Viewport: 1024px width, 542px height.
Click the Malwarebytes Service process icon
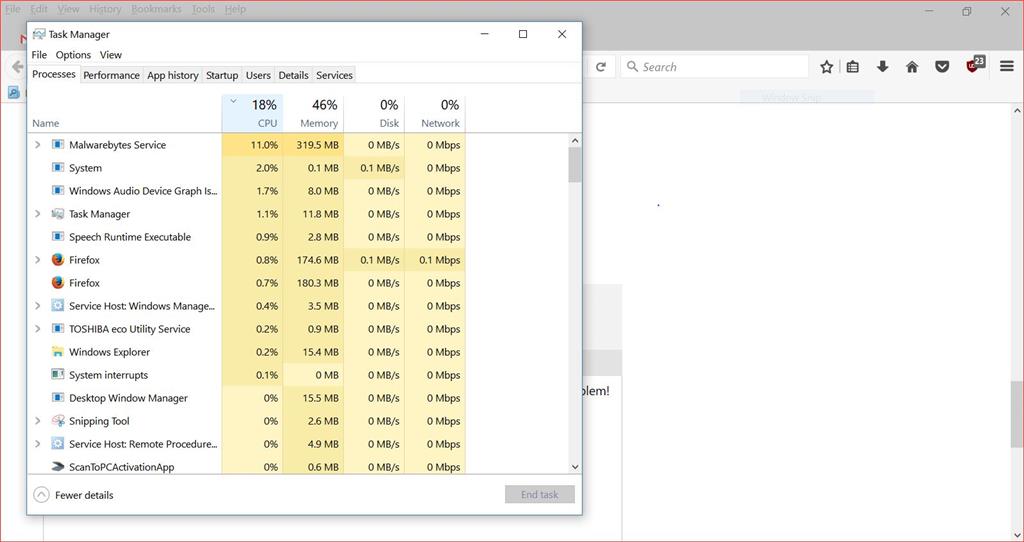coord(57,144)
